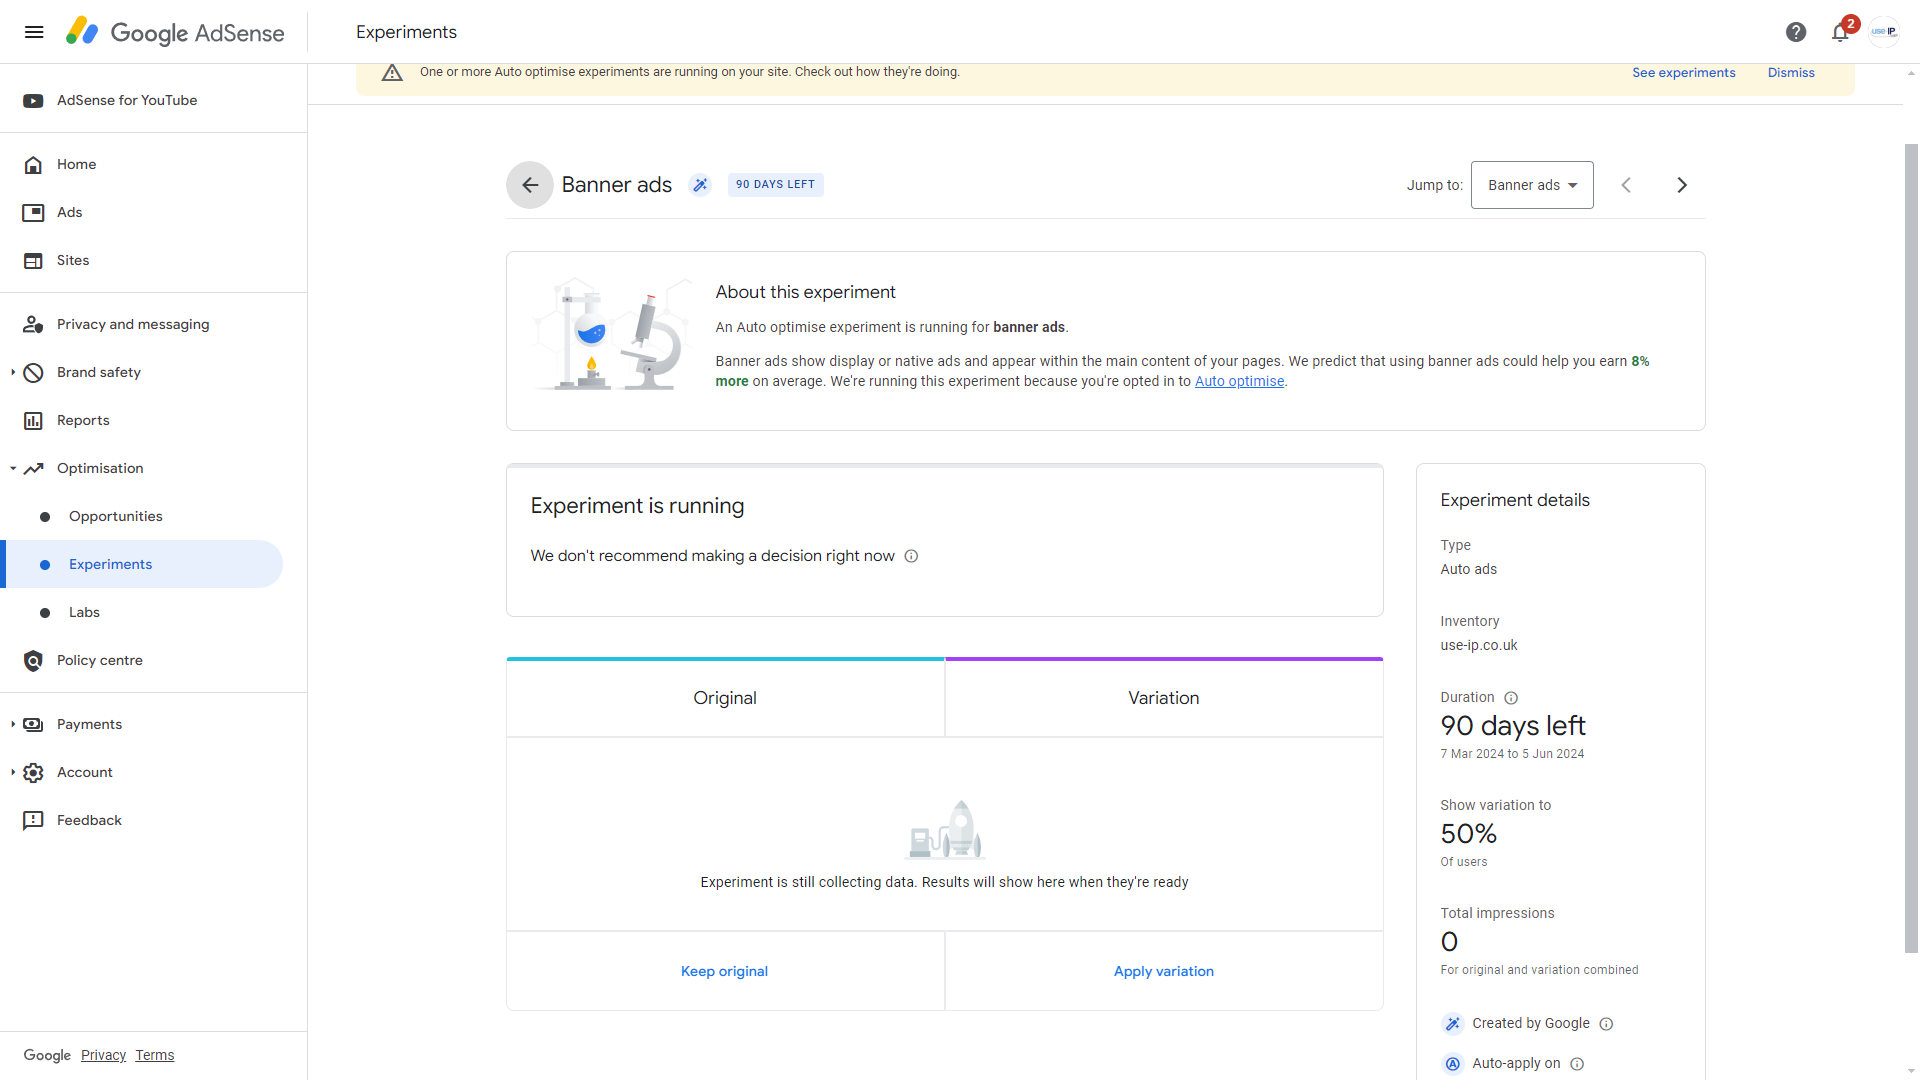1920x1080 pixels.
Task: Click the Keep original button
Action: [x=725, y=971]
